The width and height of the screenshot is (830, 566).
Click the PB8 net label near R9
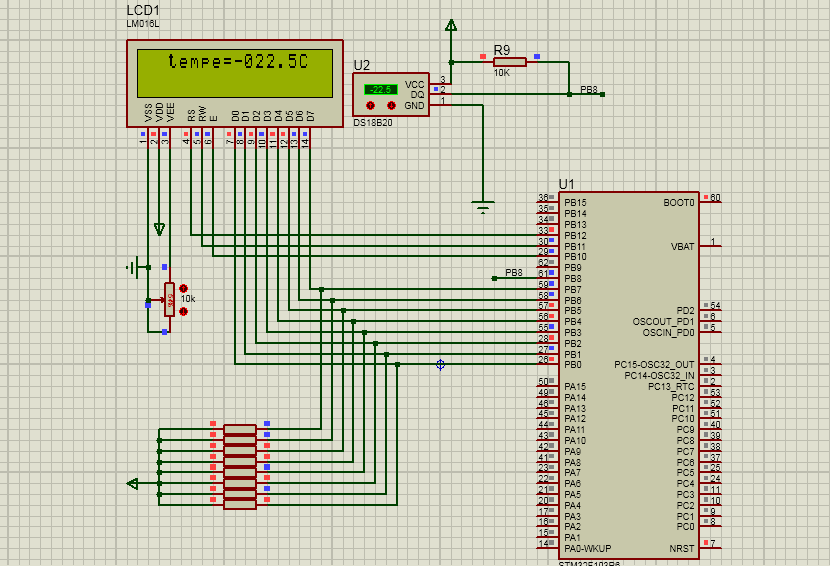pos(589,89)
